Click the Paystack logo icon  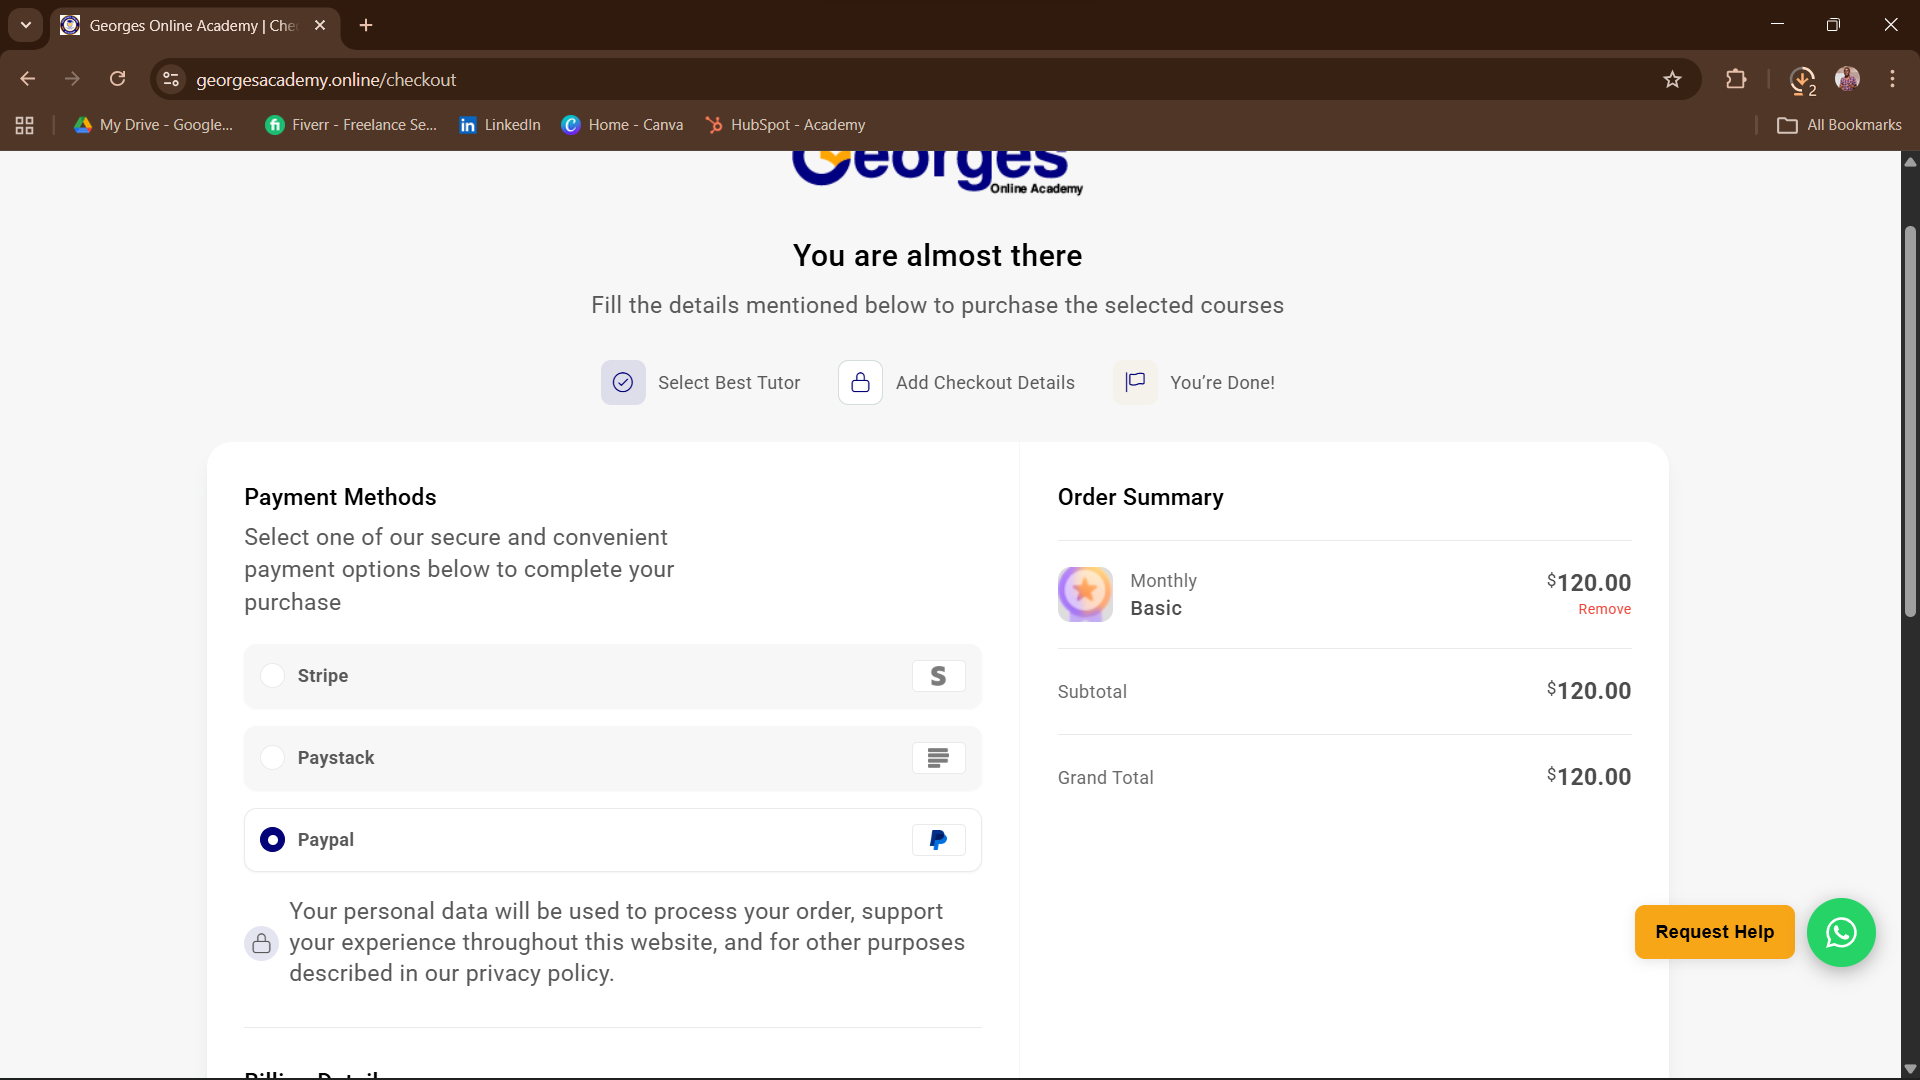[938, 758]
